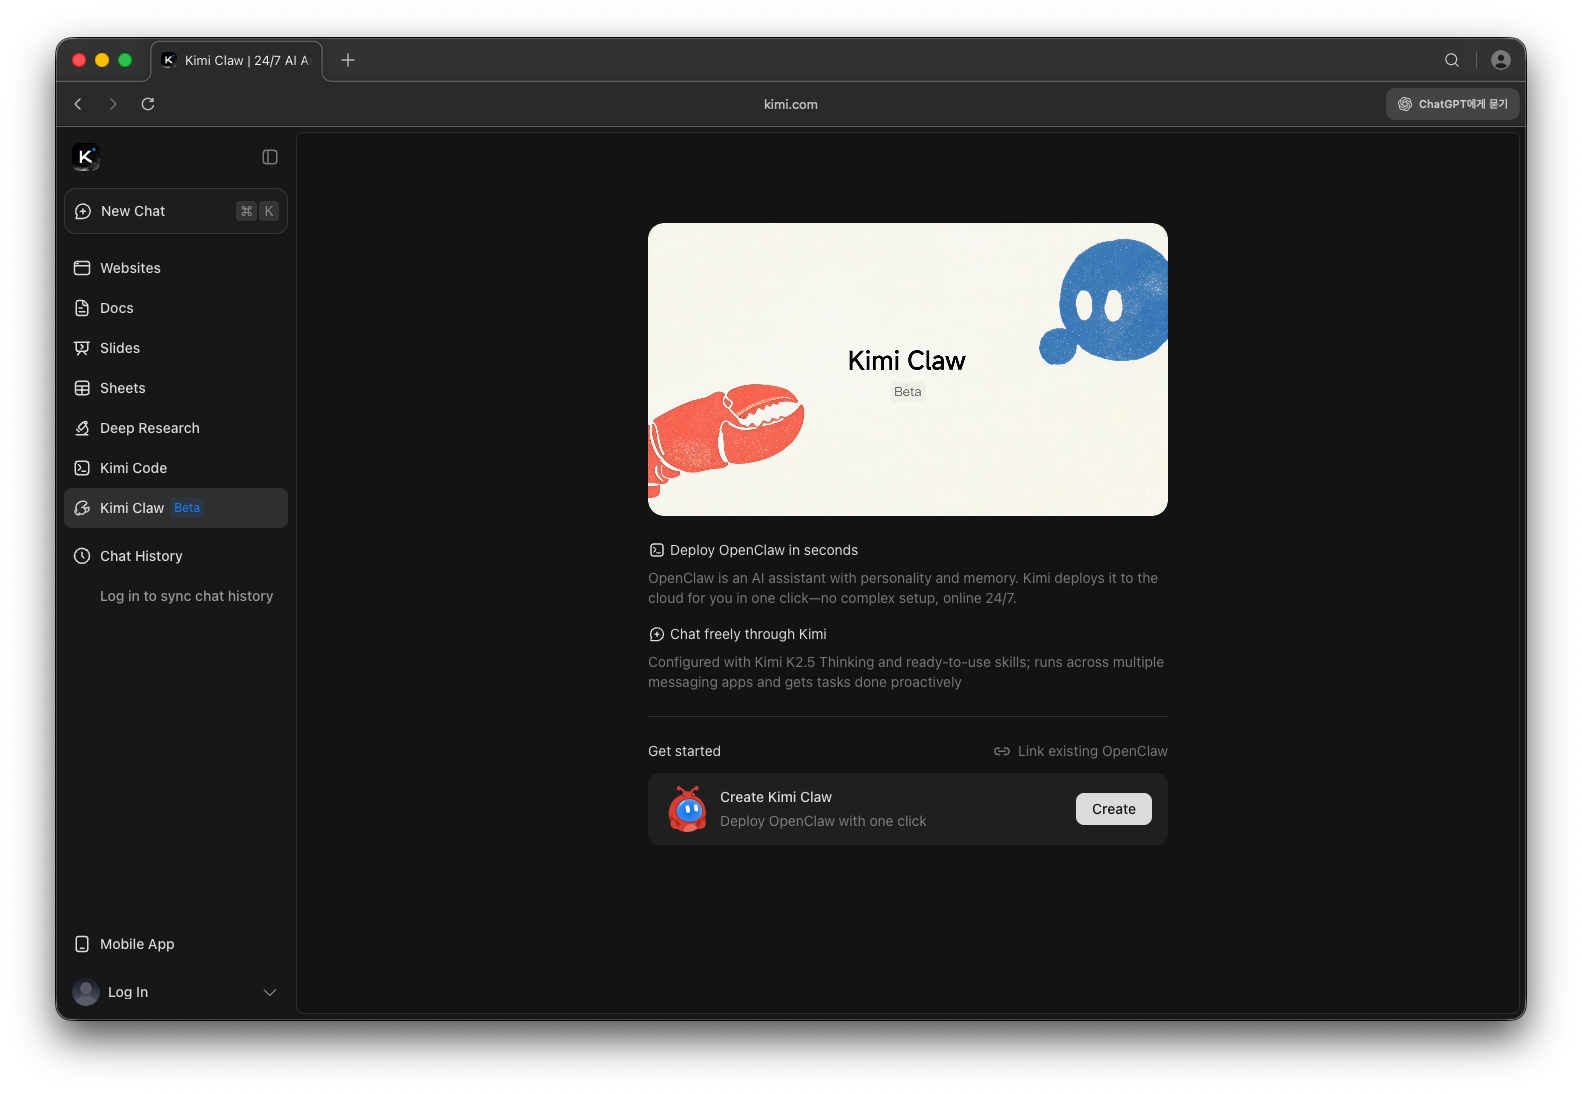
Task: Click the "Get started" label
Action: tap(684, 751)
